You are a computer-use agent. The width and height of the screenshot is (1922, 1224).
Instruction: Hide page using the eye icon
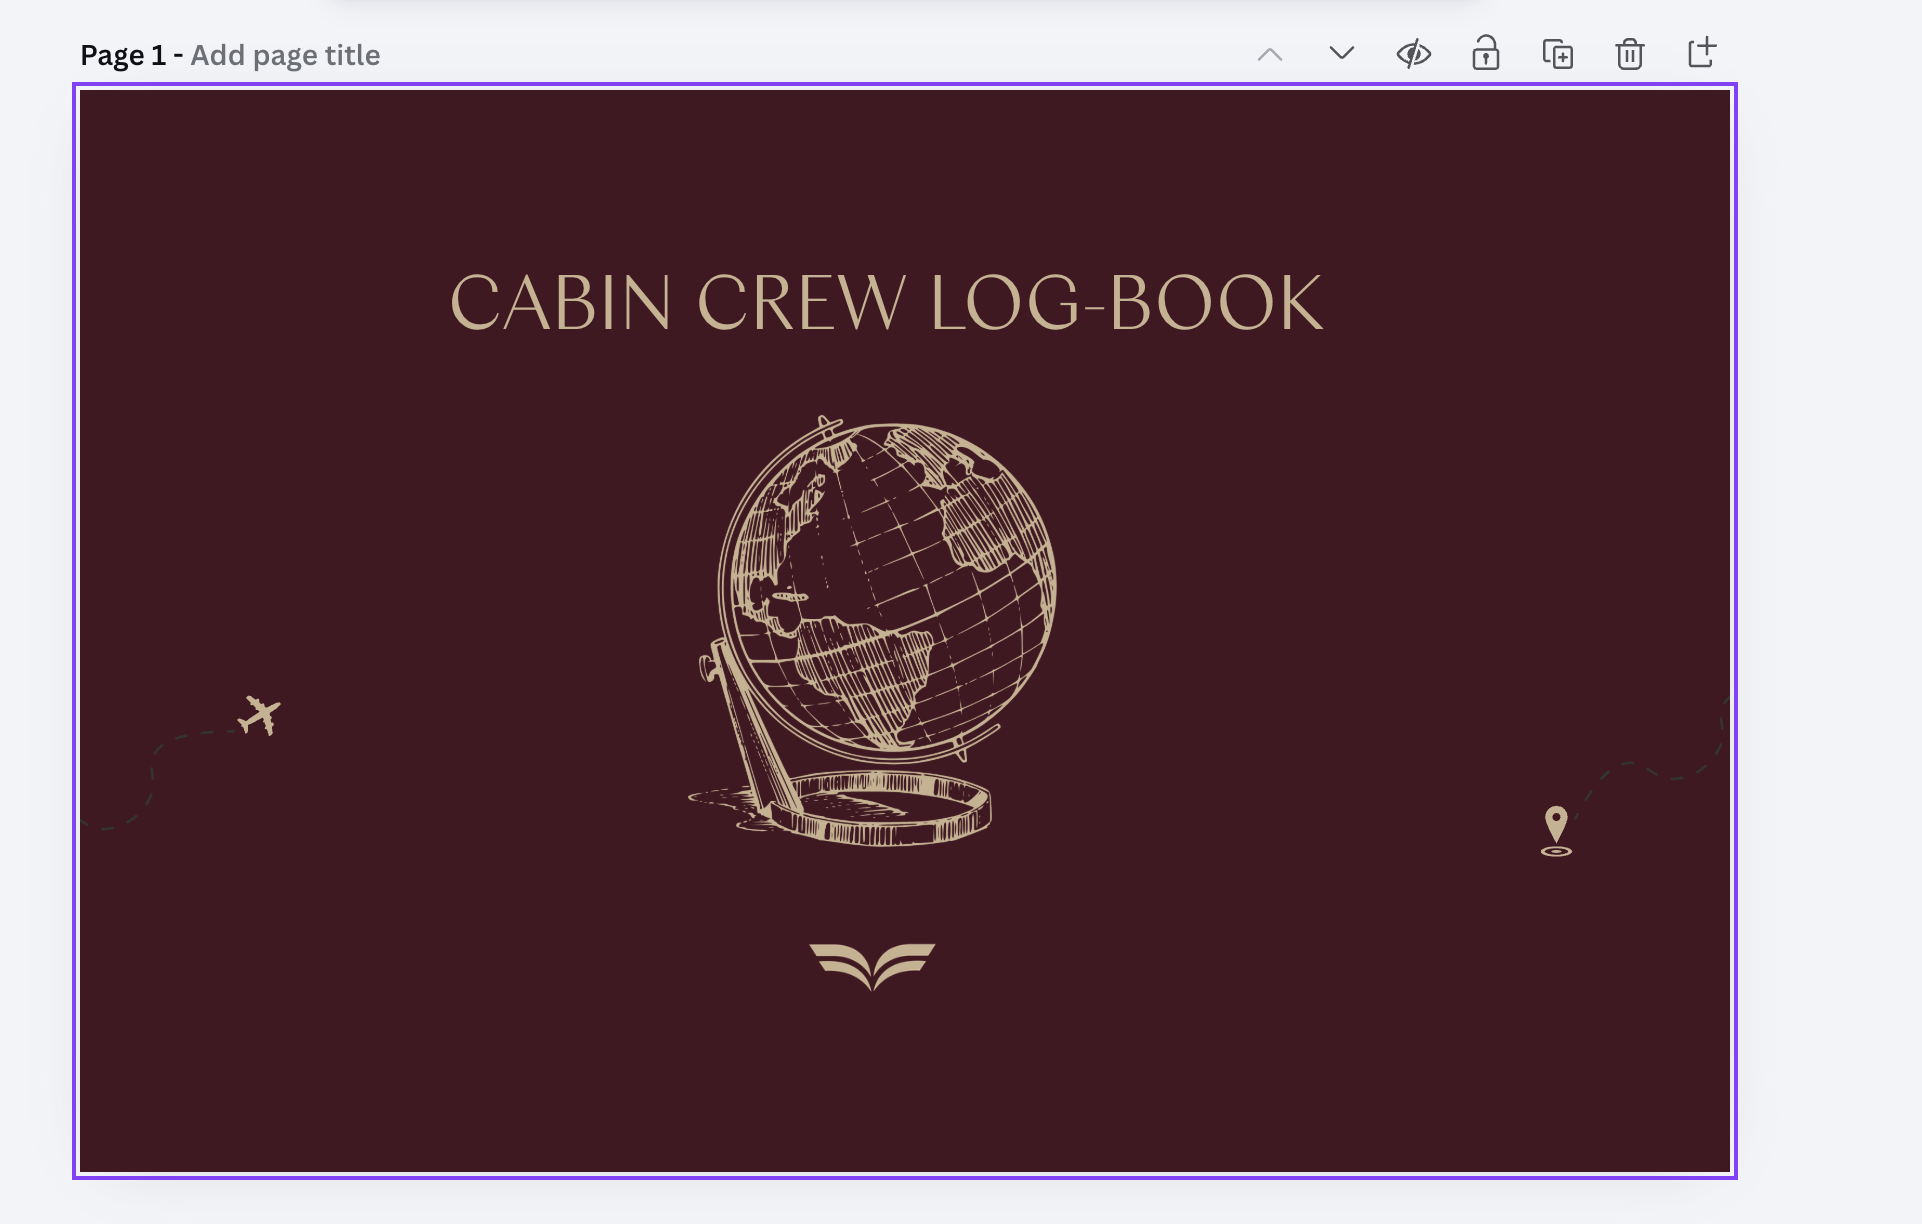click(x=1414, y=54)
